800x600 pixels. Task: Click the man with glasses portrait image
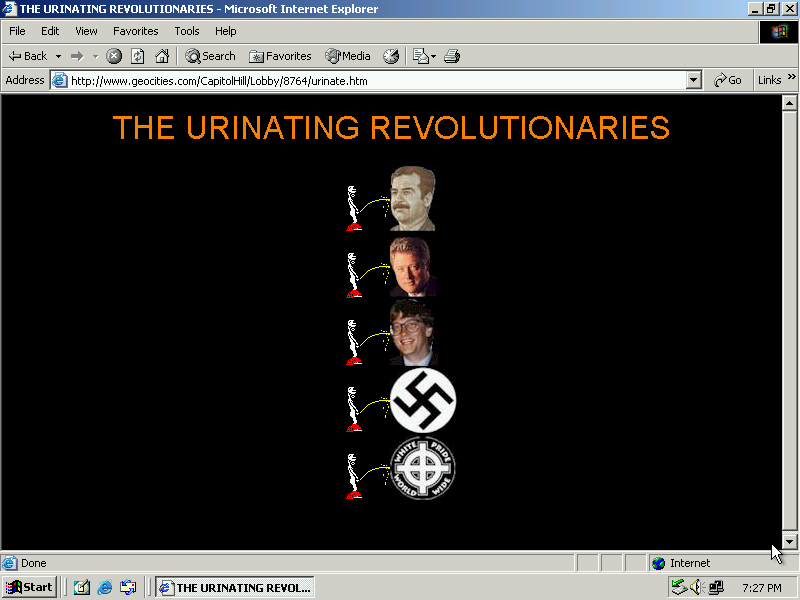coord(414,333)
